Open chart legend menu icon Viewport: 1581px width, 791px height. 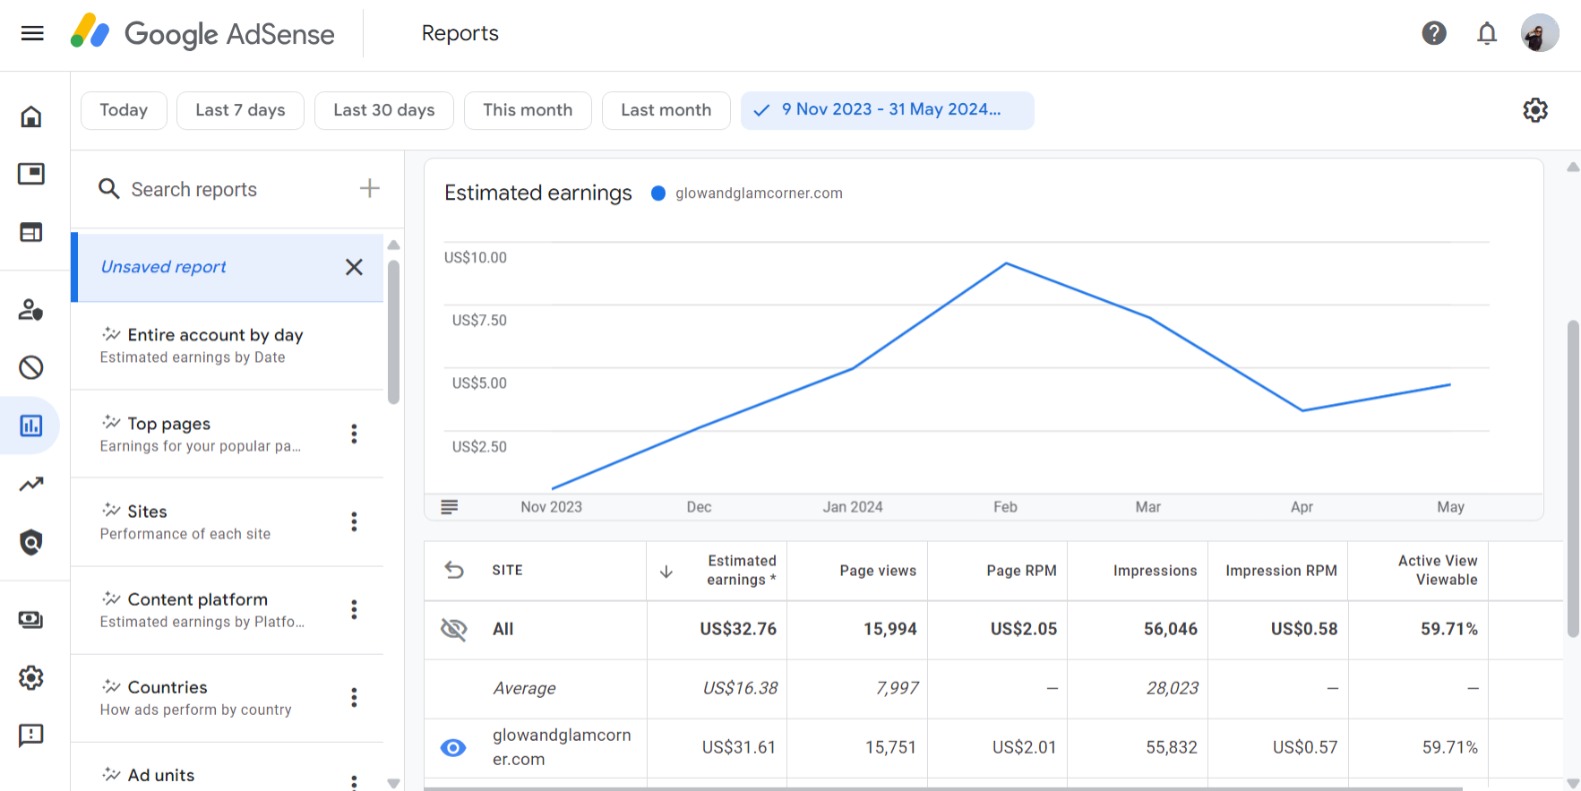[x=449, y=507]
